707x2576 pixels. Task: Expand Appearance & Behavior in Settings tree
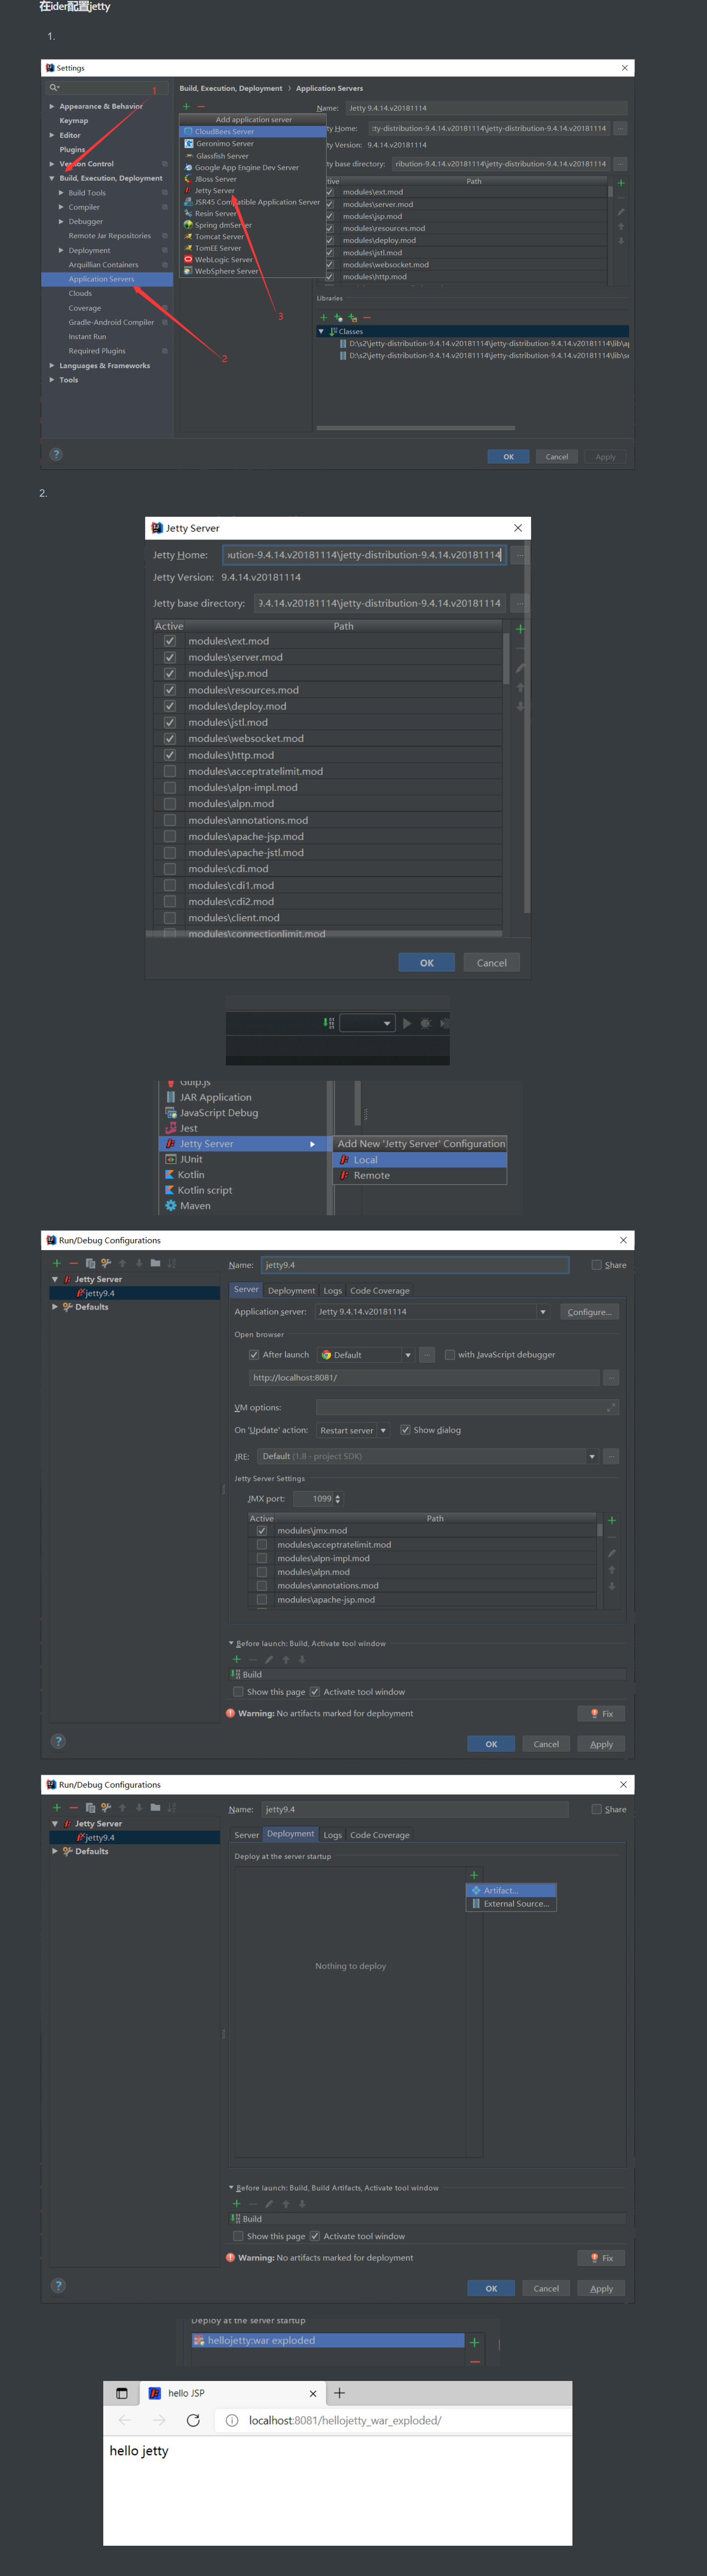tap(52, 106)
